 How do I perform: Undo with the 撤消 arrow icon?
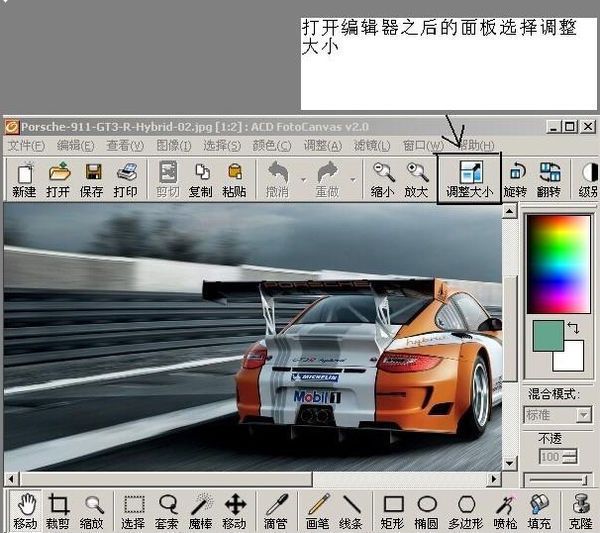click(277, 179)
